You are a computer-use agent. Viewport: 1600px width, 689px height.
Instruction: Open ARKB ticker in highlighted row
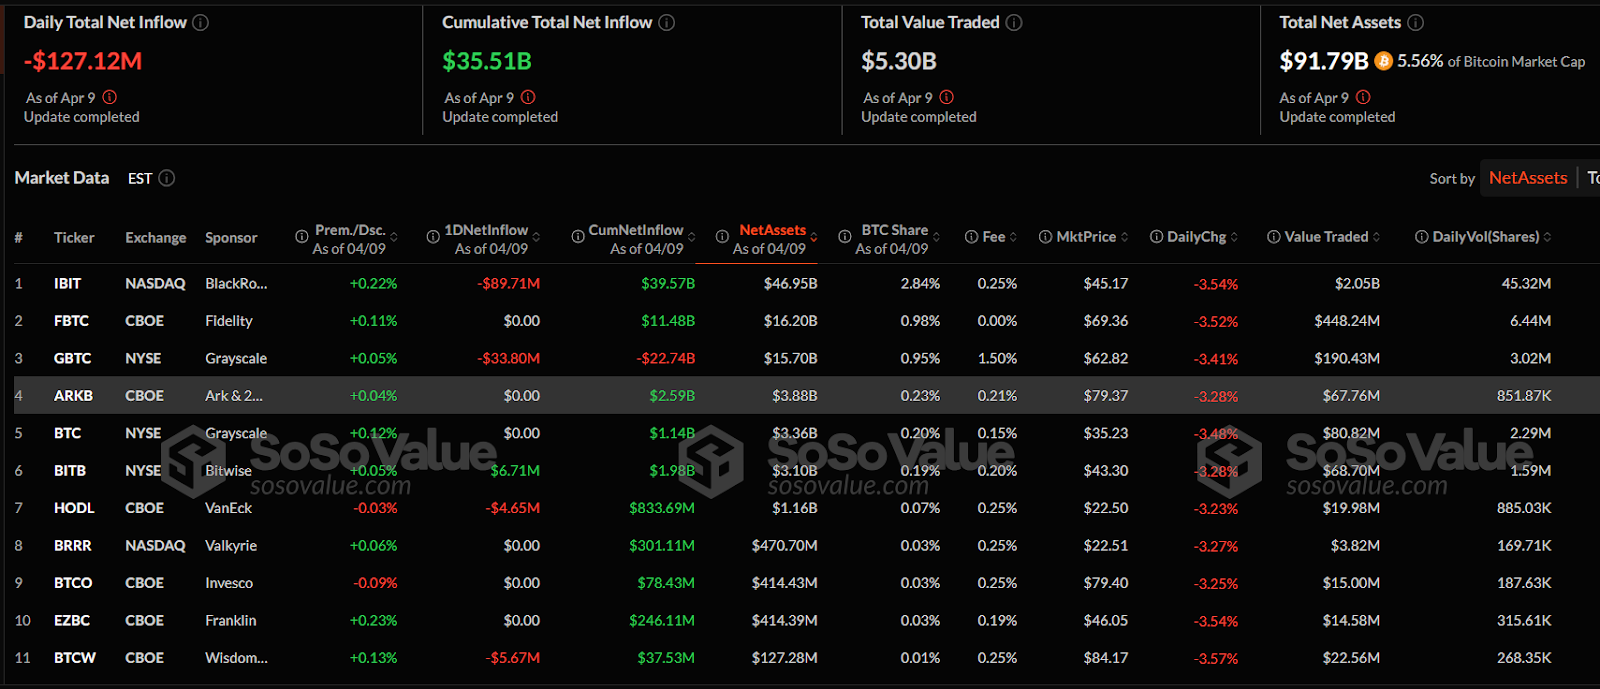pos(73,396)
